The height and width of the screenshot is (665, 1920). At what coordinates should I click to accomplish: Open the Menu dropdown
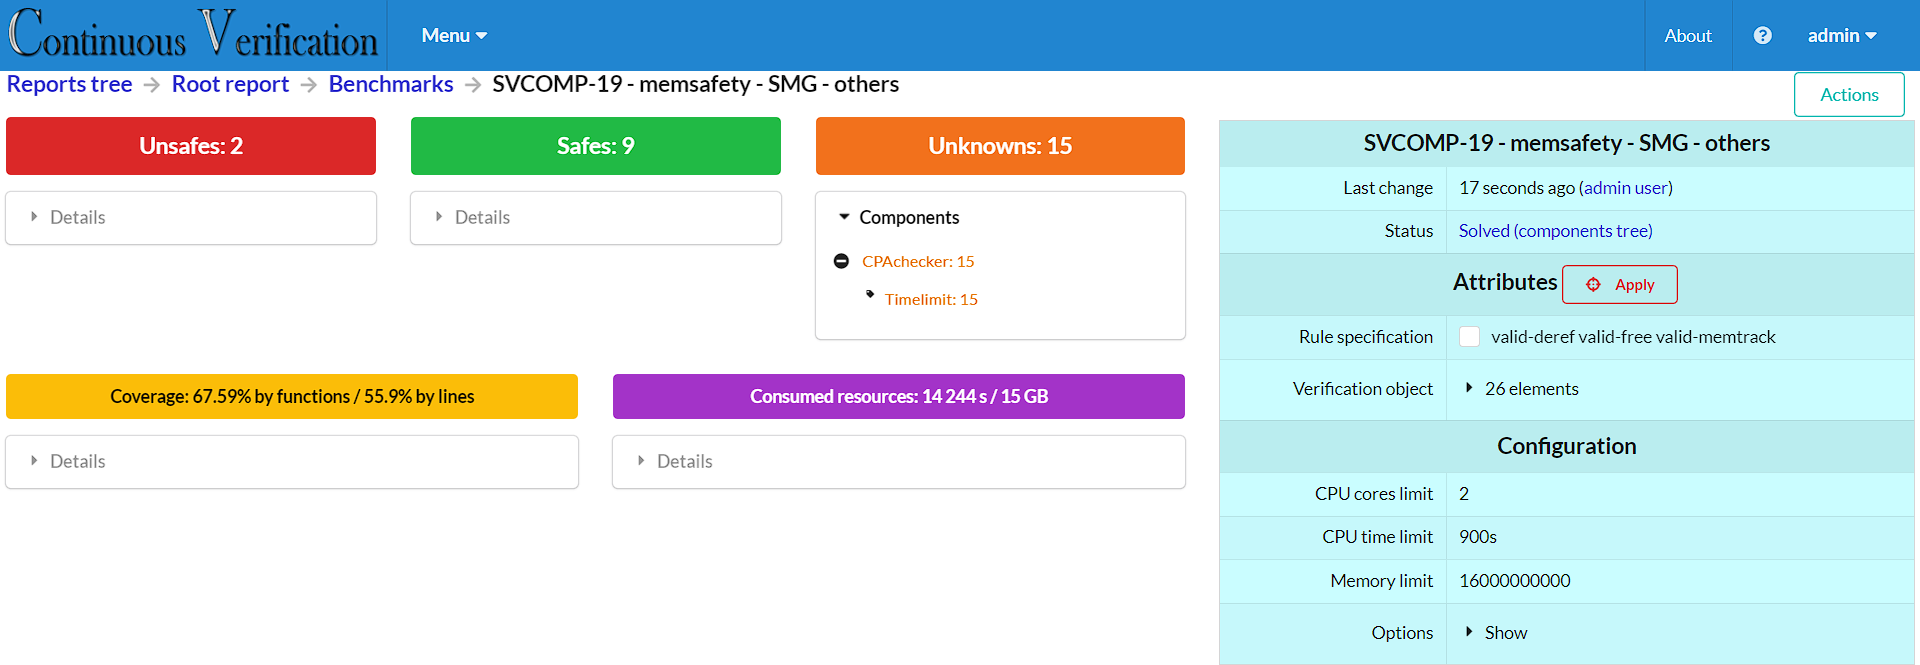[x=454, y=35]
